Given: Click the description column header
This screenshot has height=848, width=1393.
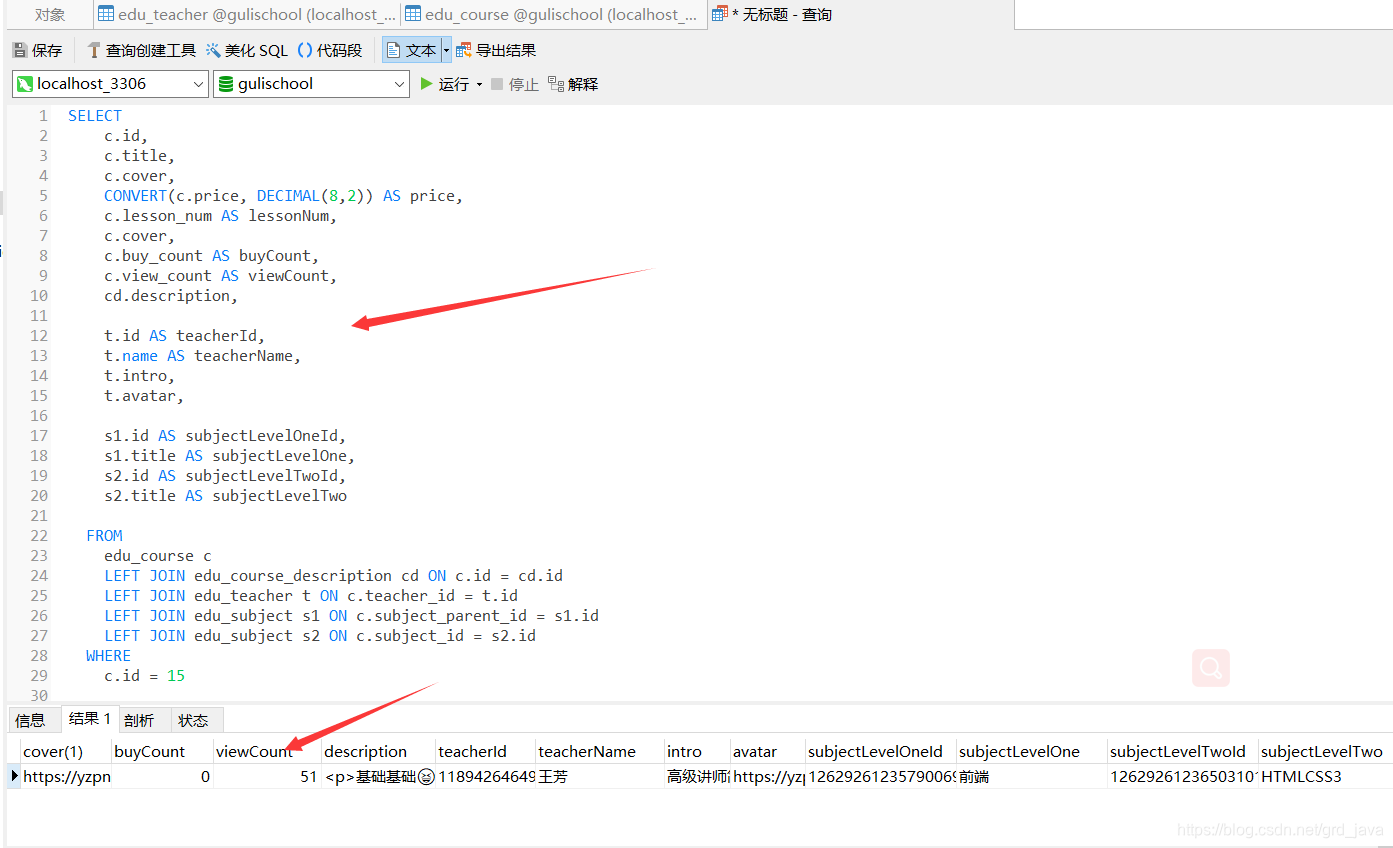Looking at the screenshot, I should pyautogui.click(x=378, y=751).
